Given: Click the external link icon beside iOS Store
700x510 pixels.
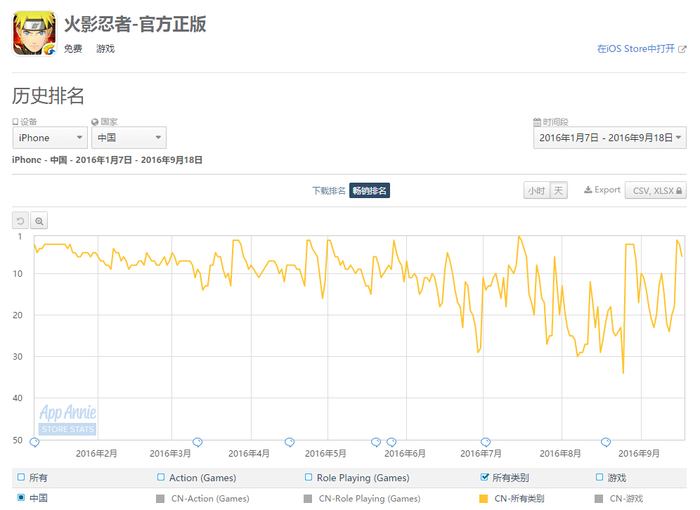Looking at the screenshot, I should pos(682,49).
